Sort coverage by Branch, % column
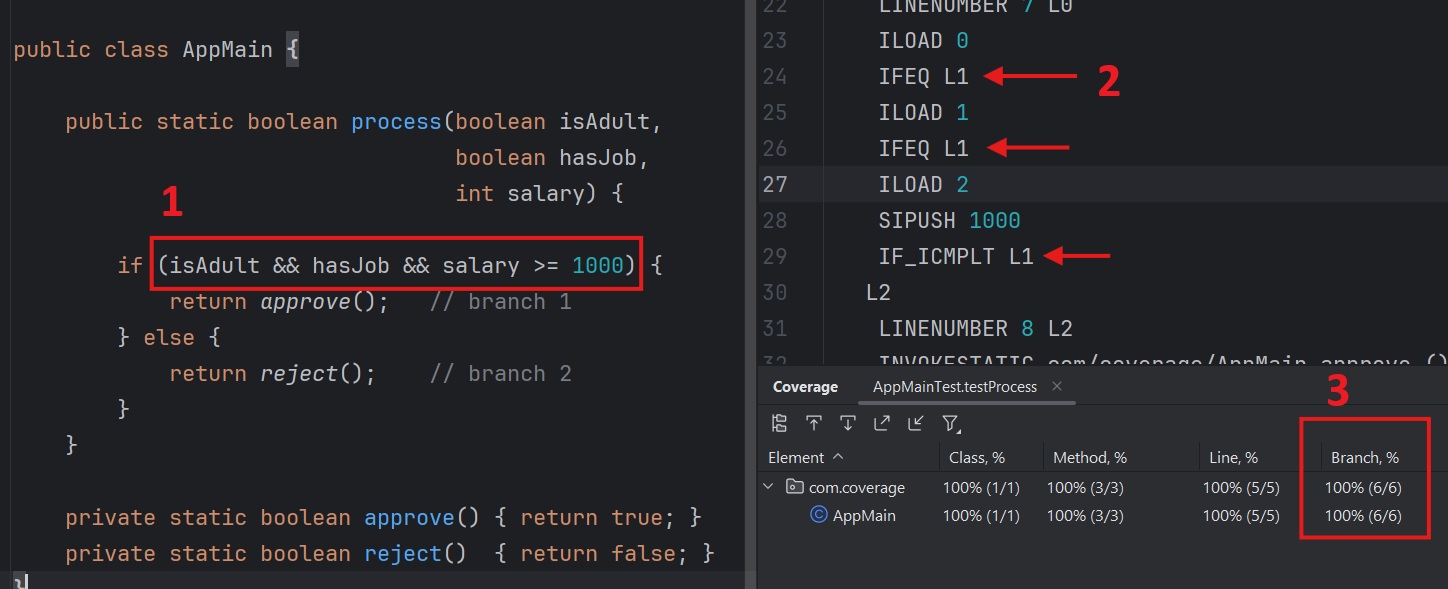 pos(1364,458)
